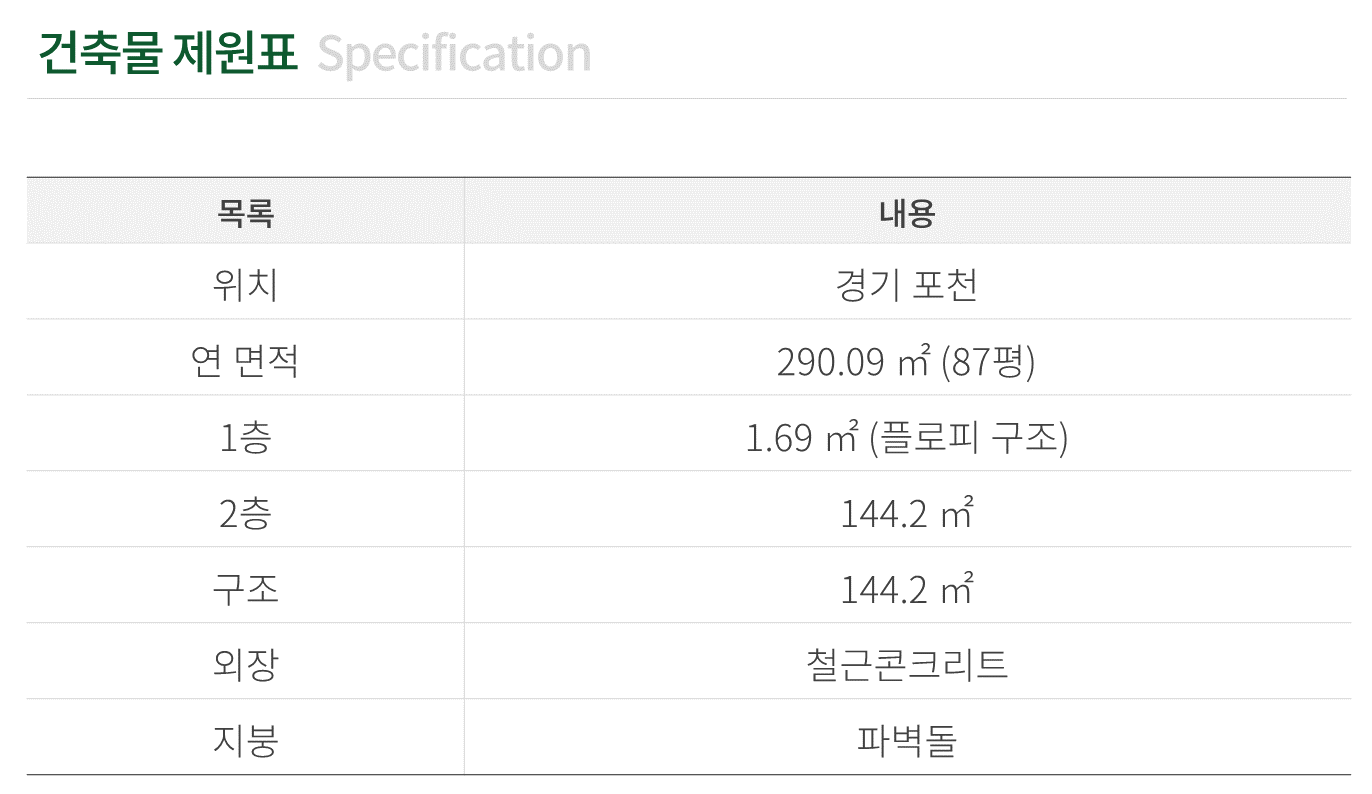The image size is (1372, 794).
Task: Click the 144.2 ㎡ value in 구조 row
Action: click(x=907, y=589)
